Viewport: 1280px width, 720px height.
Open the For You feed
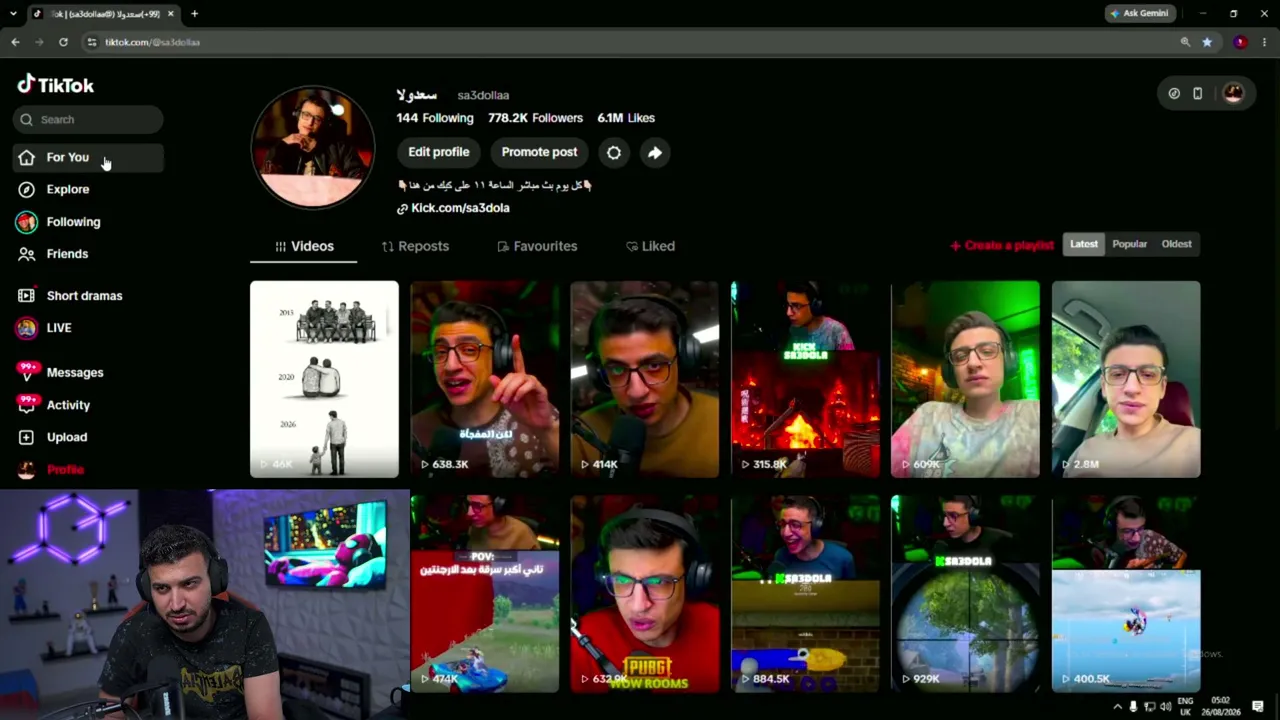(x=88, y=157)
